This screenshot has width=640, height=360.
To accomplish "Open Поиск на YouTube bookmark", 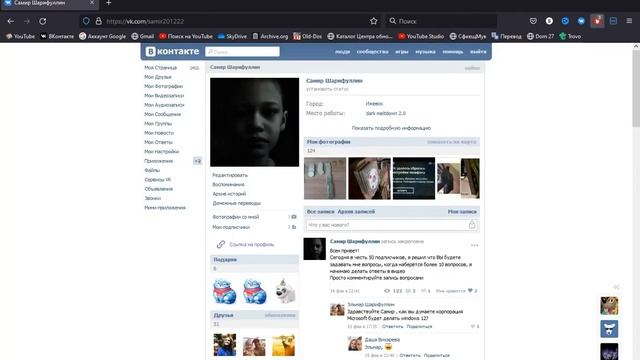I will click(x=186, y=36).
